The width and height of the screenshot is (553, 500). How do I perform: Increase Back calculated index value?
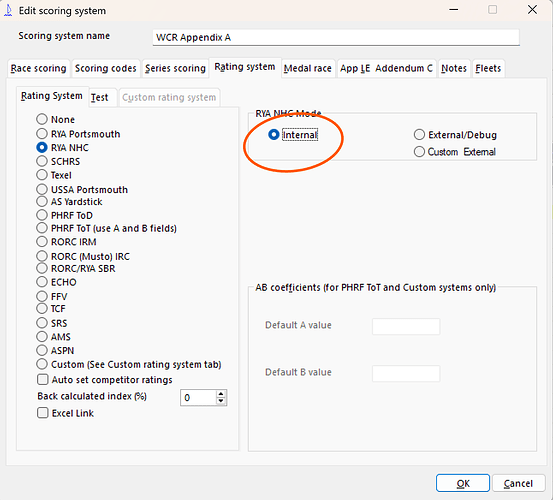221,394
